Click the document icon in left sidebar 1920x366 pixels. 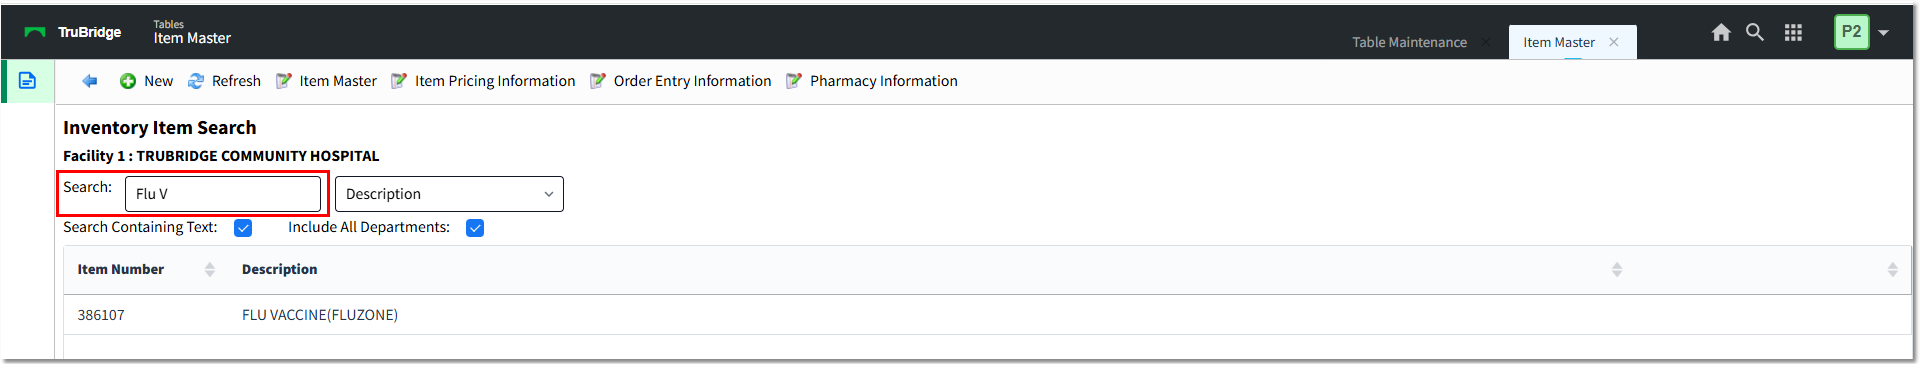click(28, 81)
